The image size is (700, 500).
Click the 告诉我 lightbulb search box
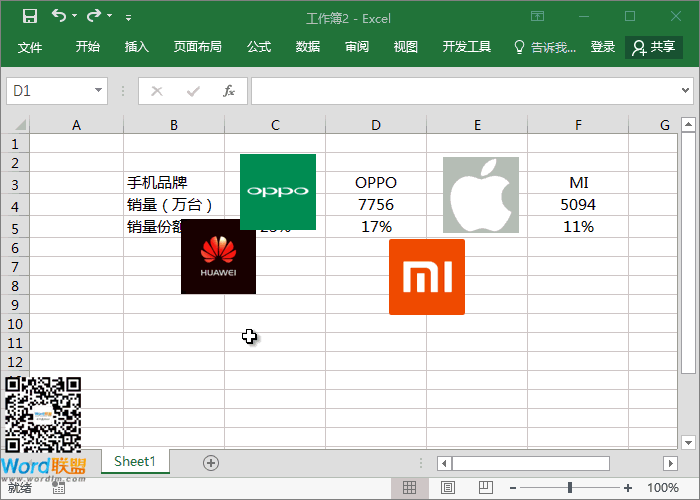click(545, 47)
